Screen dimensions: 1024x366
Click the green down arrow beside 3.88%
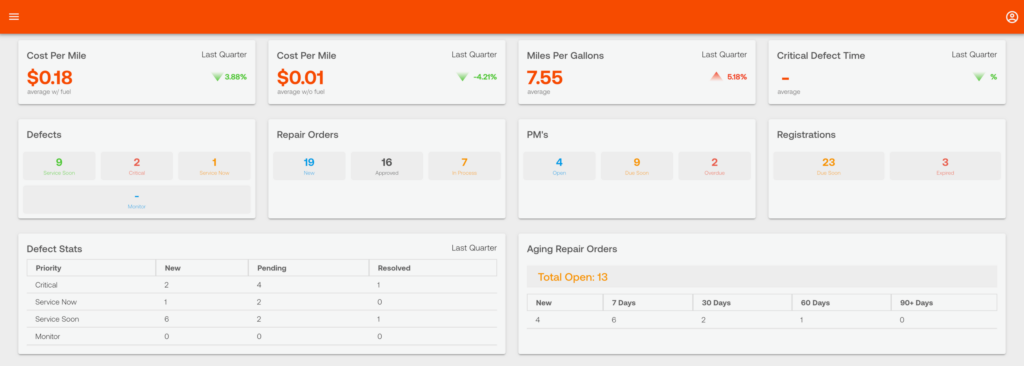[217, 77]
